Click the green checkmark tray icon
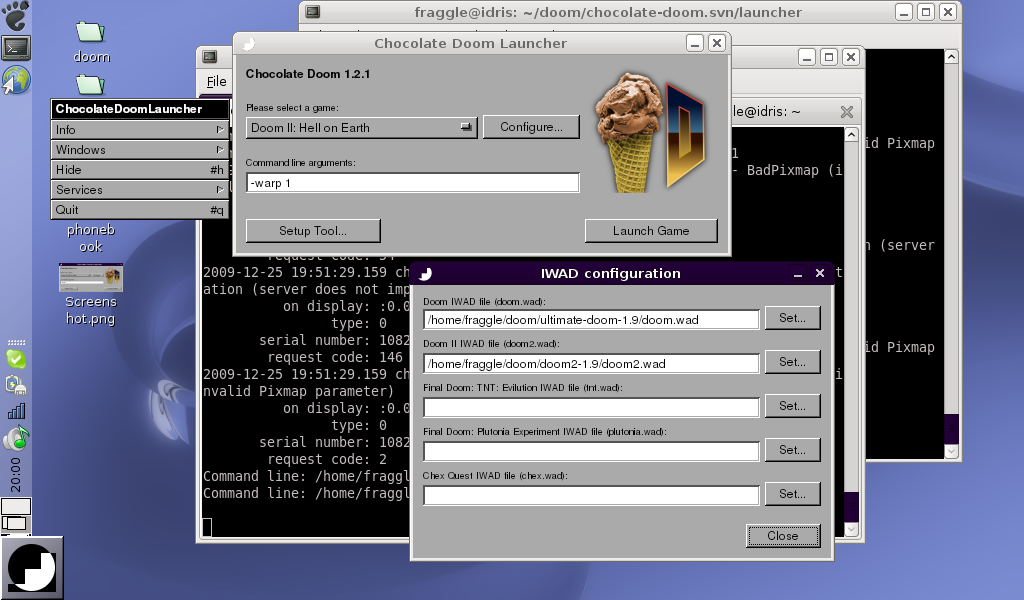This screenshot has width=1024, height=600. pyautogui.click(x=16, y=358)
